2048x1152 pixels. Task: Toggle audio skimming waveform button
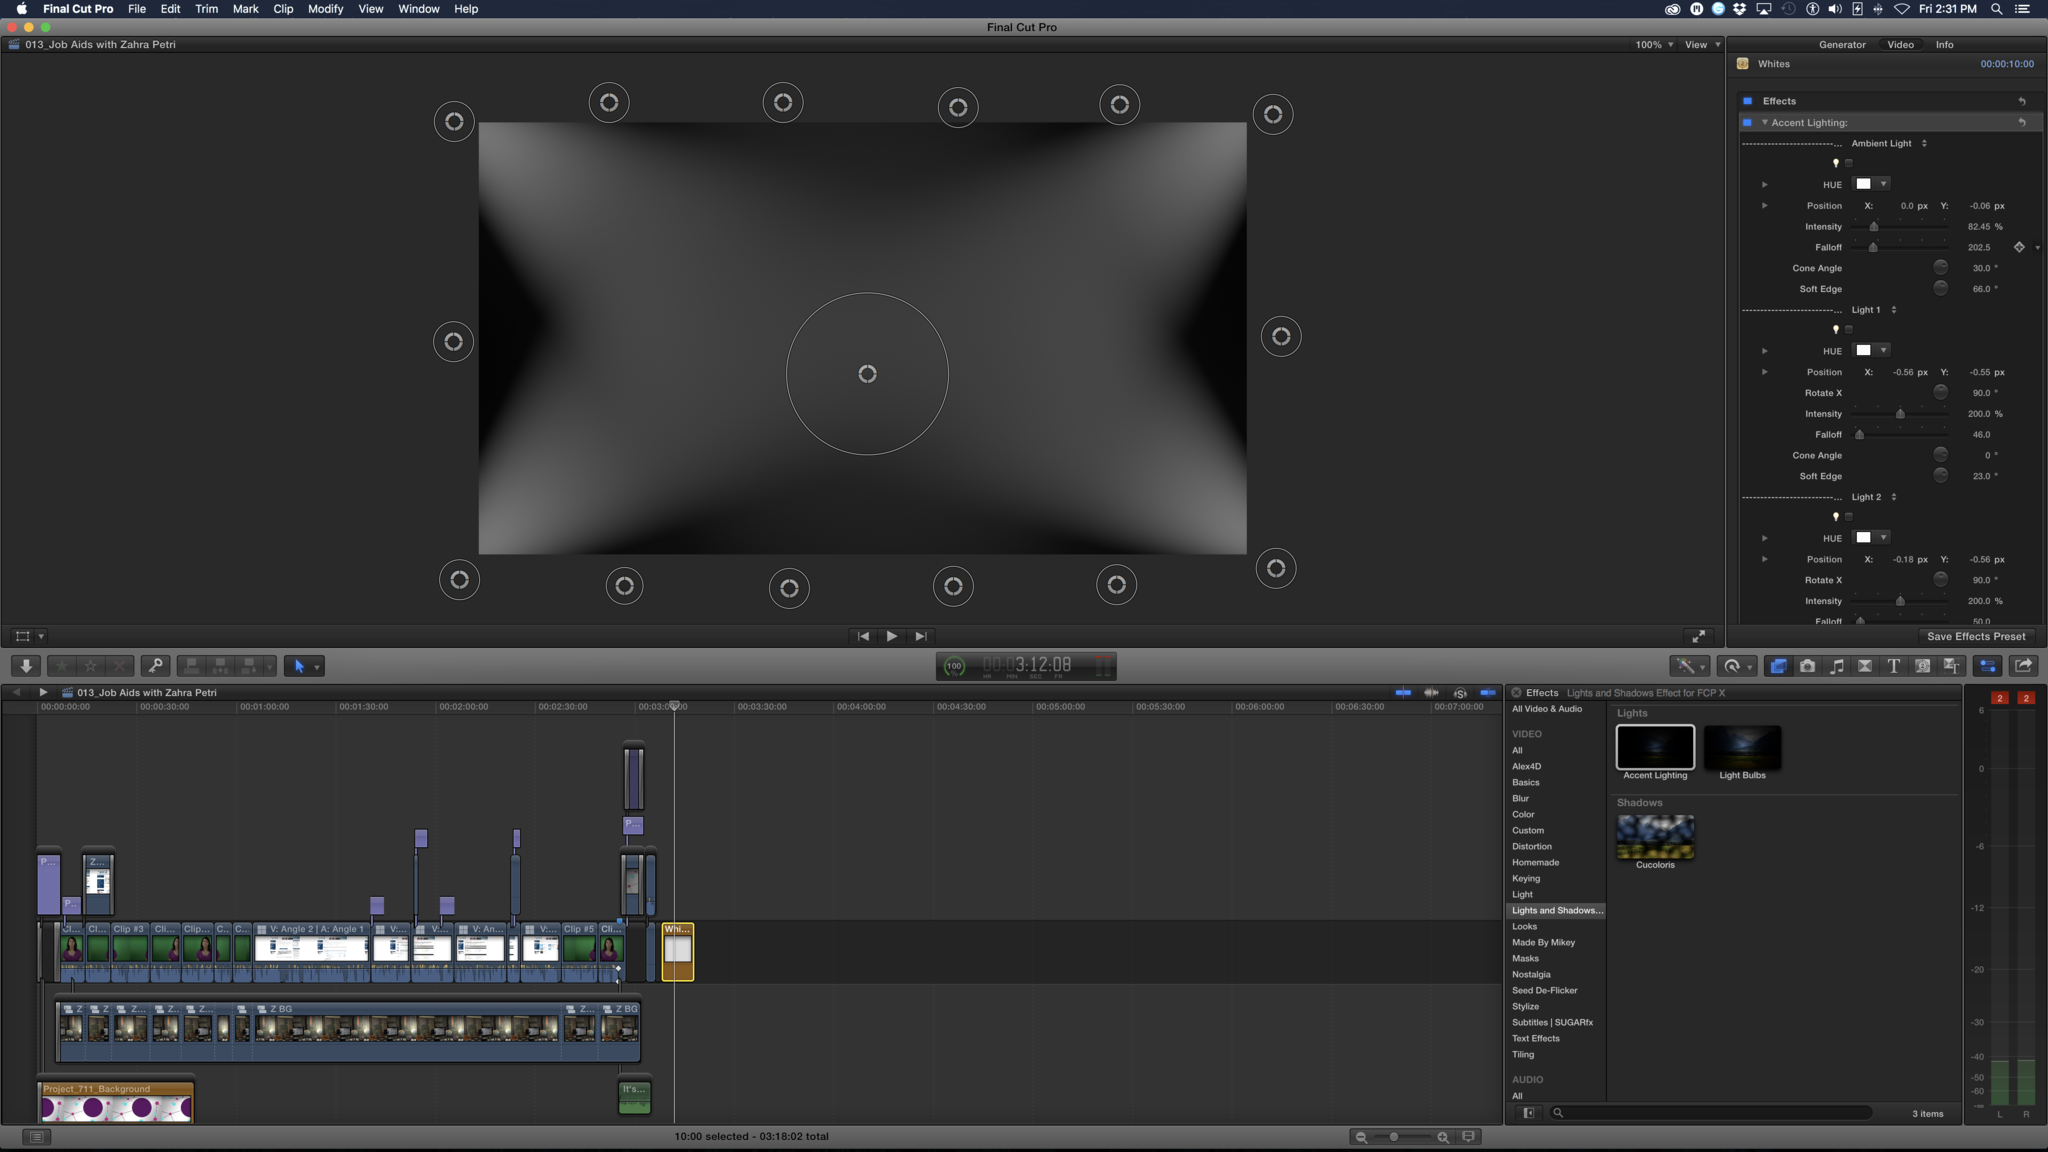point(1431,693)
